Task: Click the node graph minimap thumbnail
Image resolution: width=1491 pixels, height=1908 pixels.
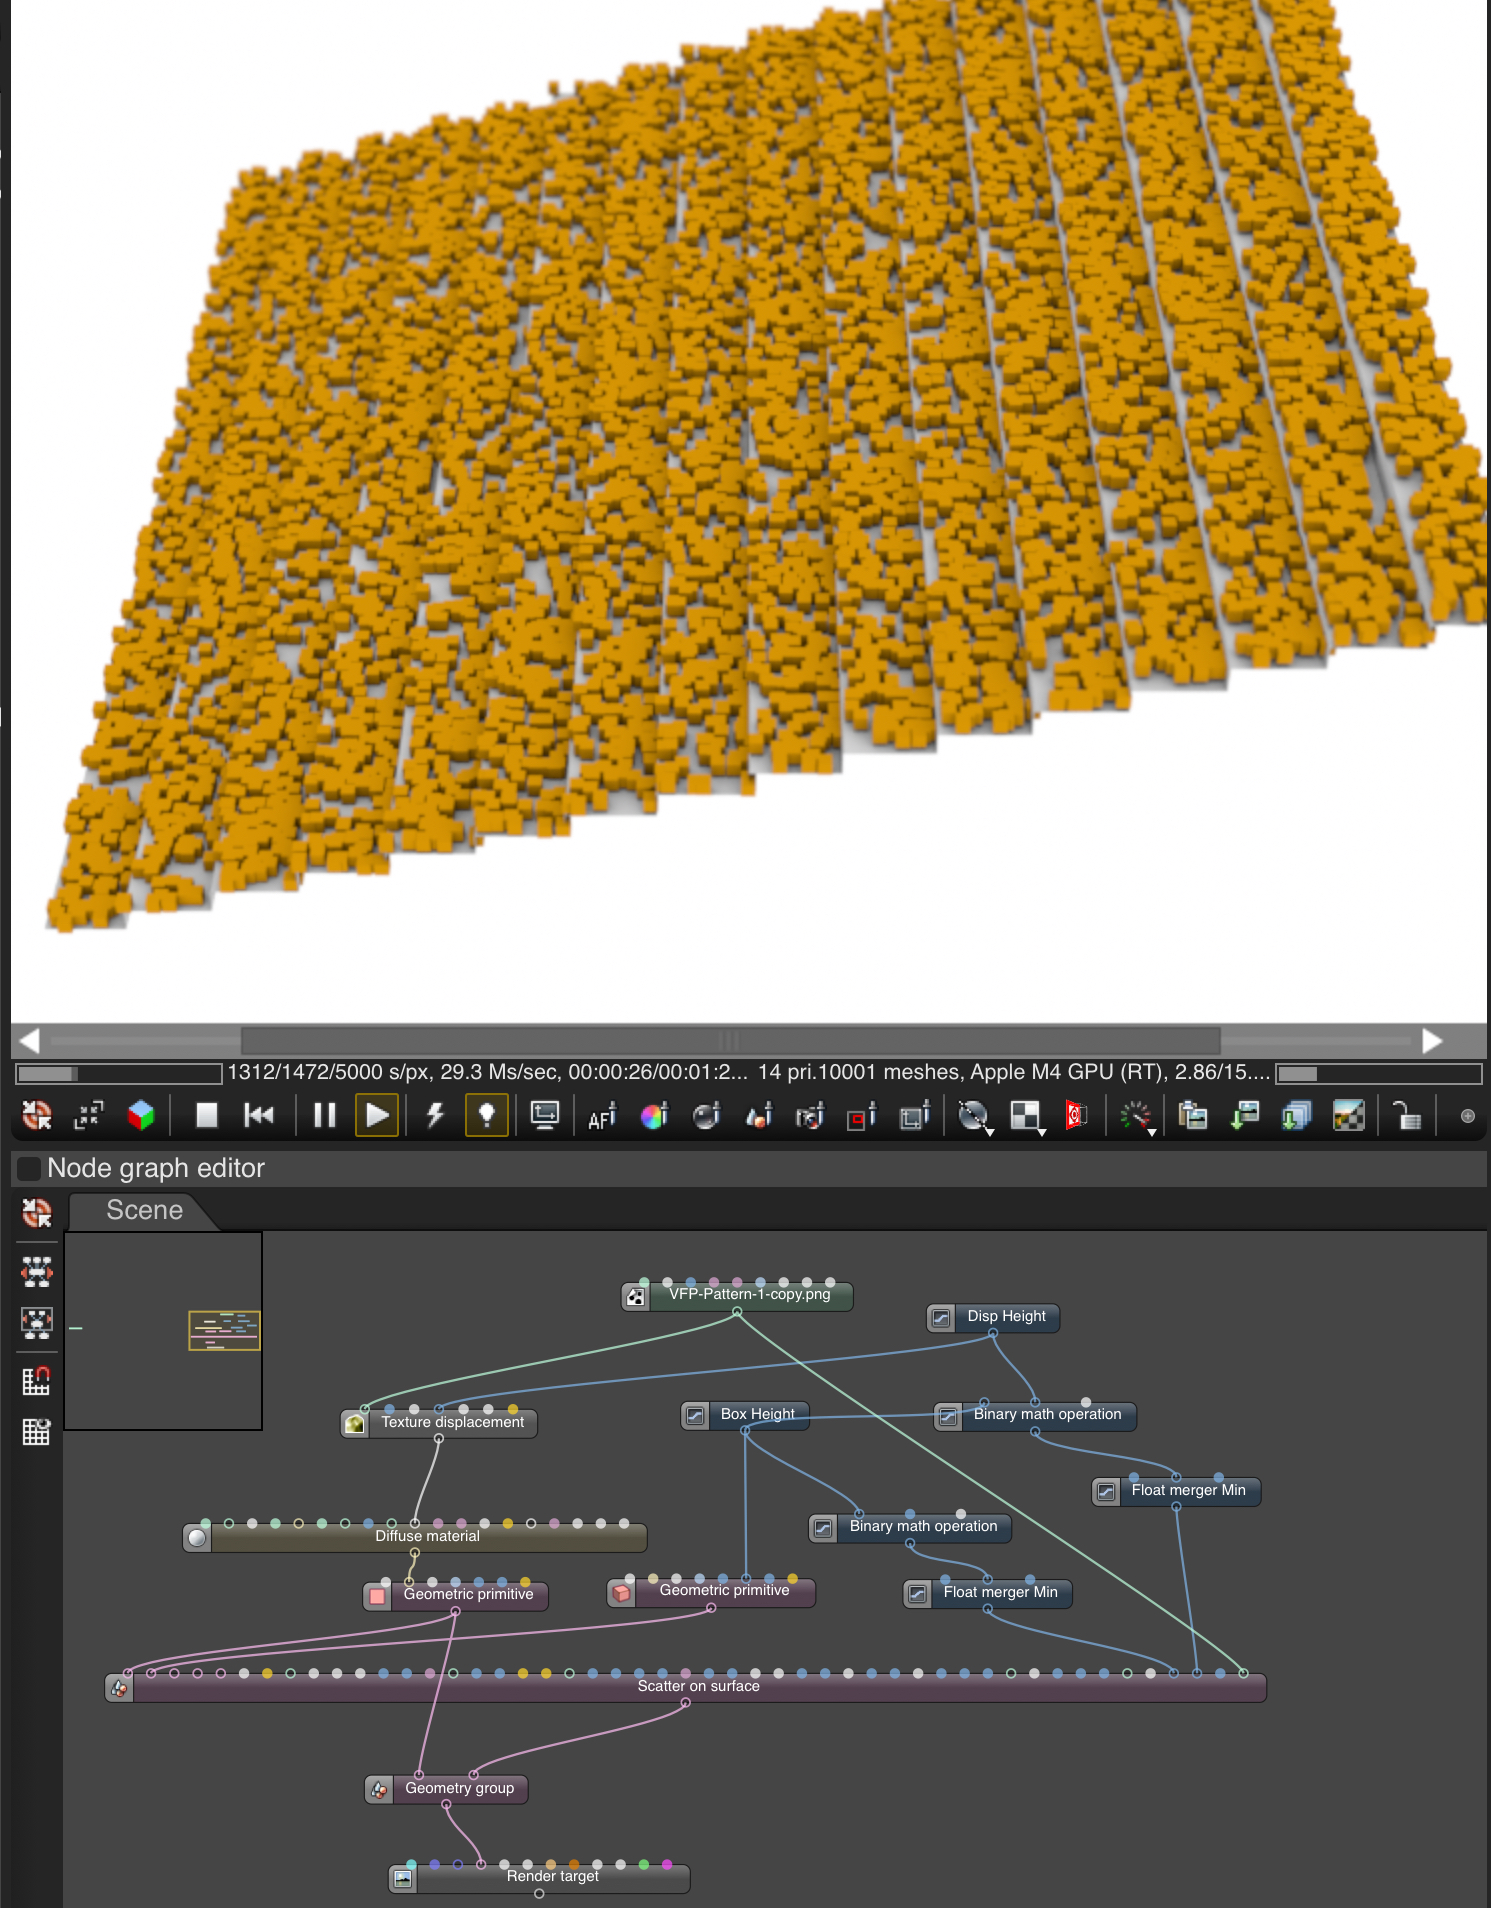Action: click(163, 1331)
